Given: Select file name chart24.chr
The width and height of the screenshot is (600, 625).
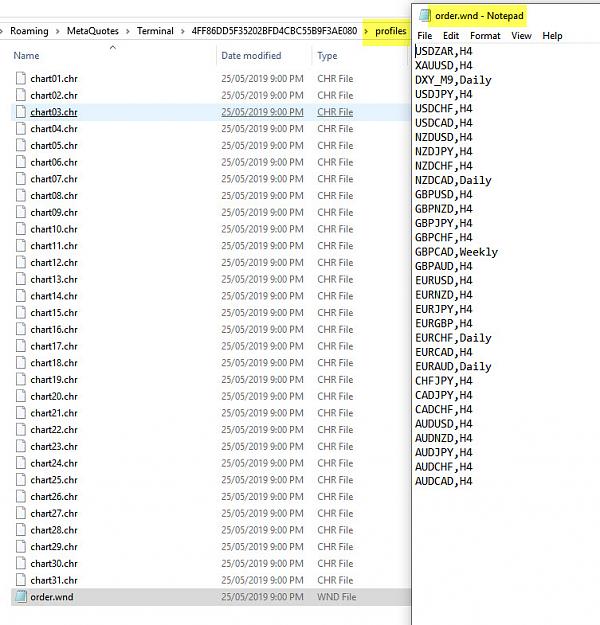Looking at the screenshot, I should point(54,464).
